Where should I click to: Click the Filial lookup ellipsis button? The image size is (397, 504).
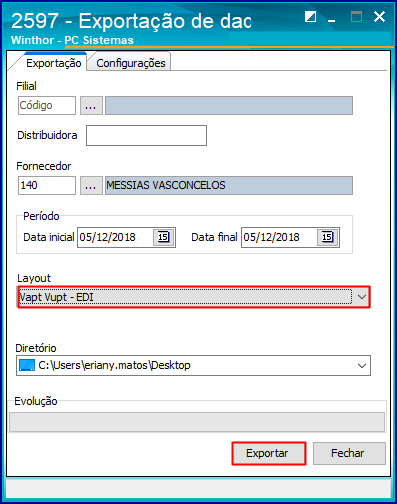tap(91, 106)
